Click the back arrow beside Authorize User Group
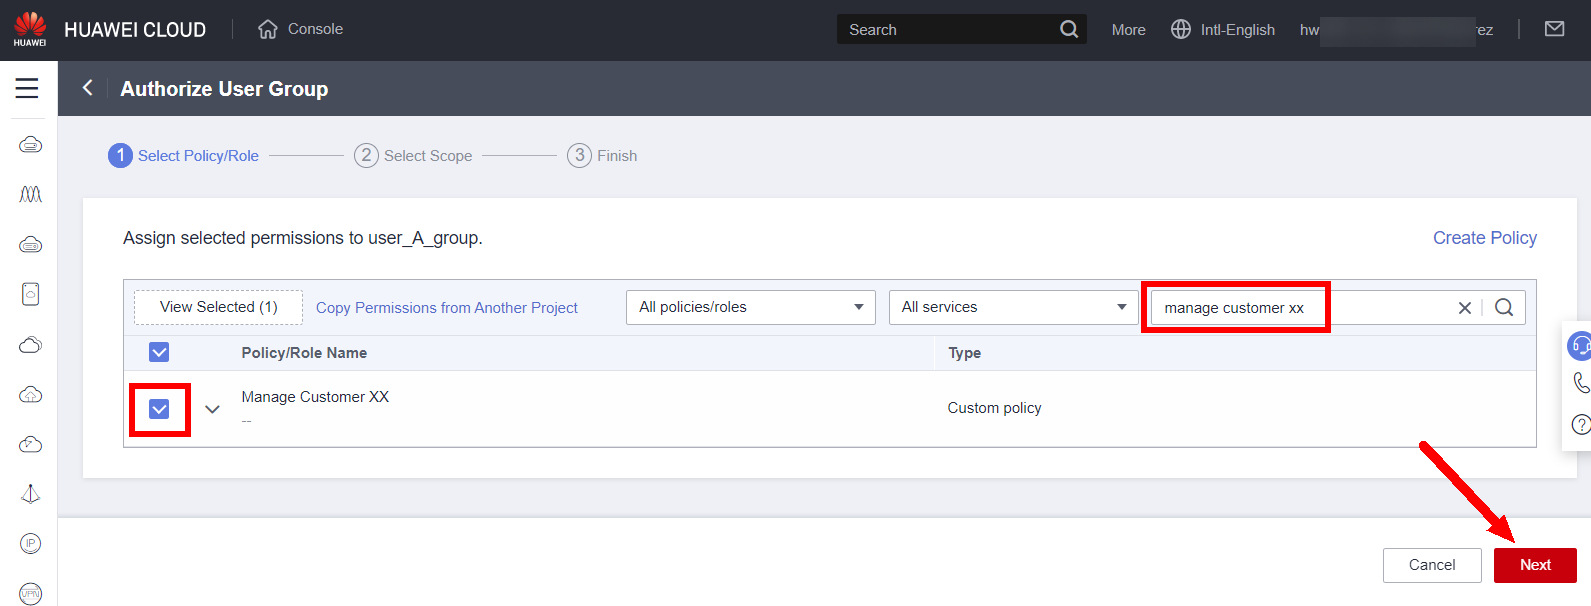The width and height of the screenshot is (1591, 606). 88,88
